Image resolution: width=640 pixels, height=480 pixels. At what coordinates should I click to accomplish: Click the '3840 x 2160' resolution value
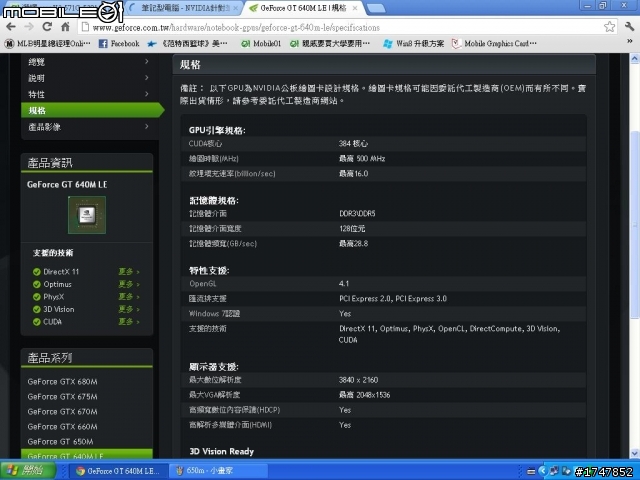[x=358, y=380]
